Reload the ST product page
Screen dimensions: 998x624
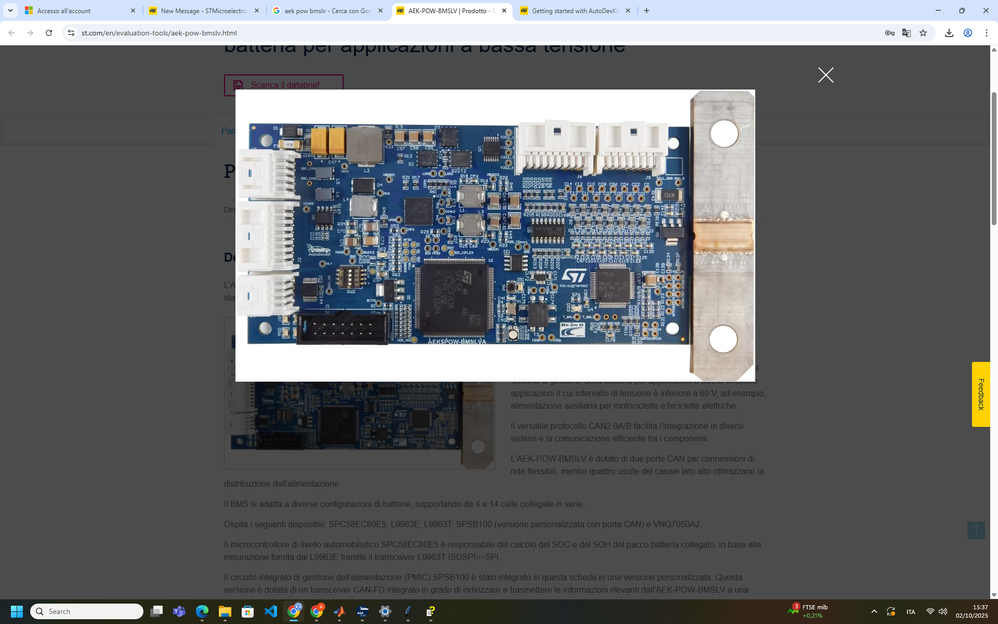48,32
